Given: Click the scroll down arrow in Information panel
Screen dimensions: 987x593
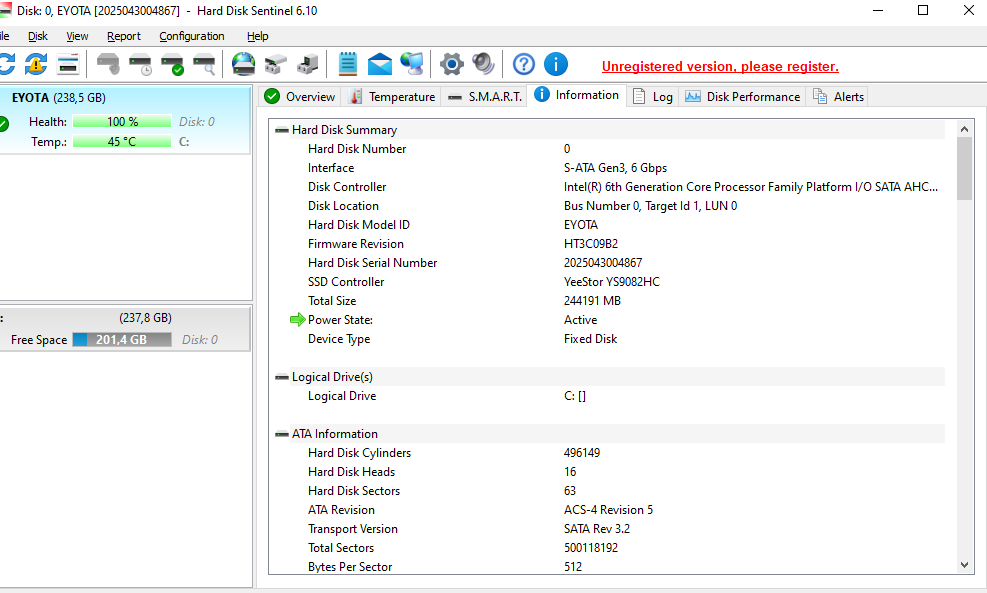Looking at the screenshot, I should pos(964,565).
